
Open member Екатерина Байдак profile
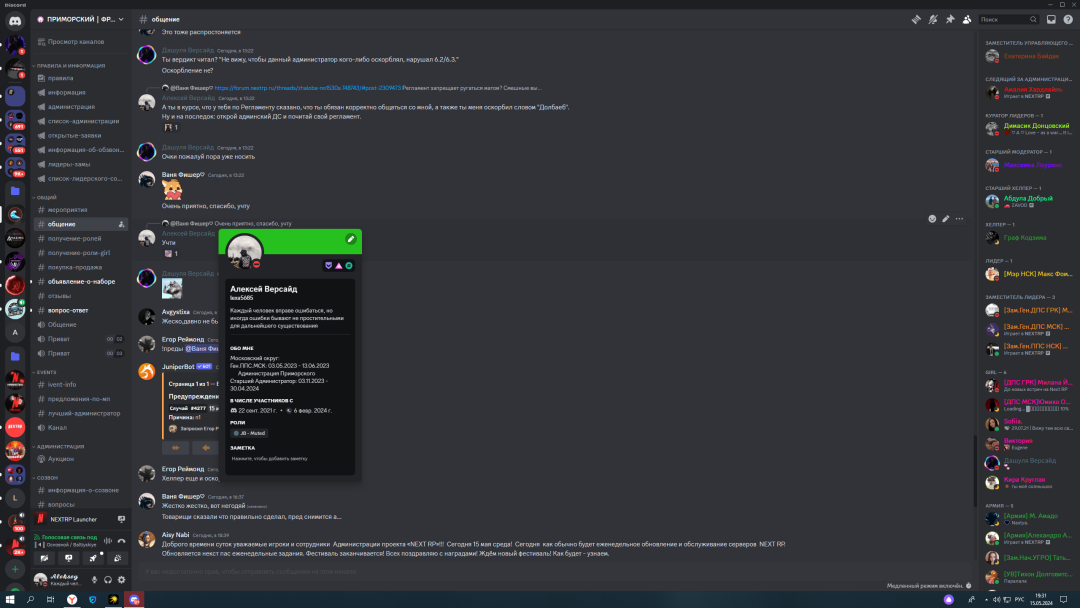tap(1029, 56)
